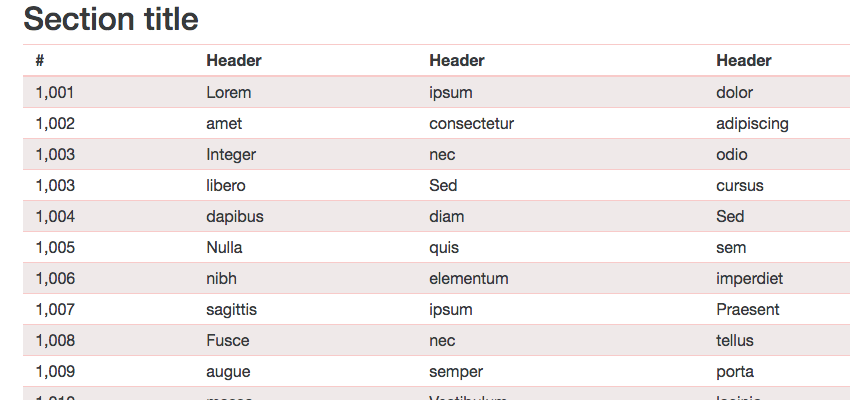Click the Praesent cell
Screen dimensions: 850x400
[748, 310]
